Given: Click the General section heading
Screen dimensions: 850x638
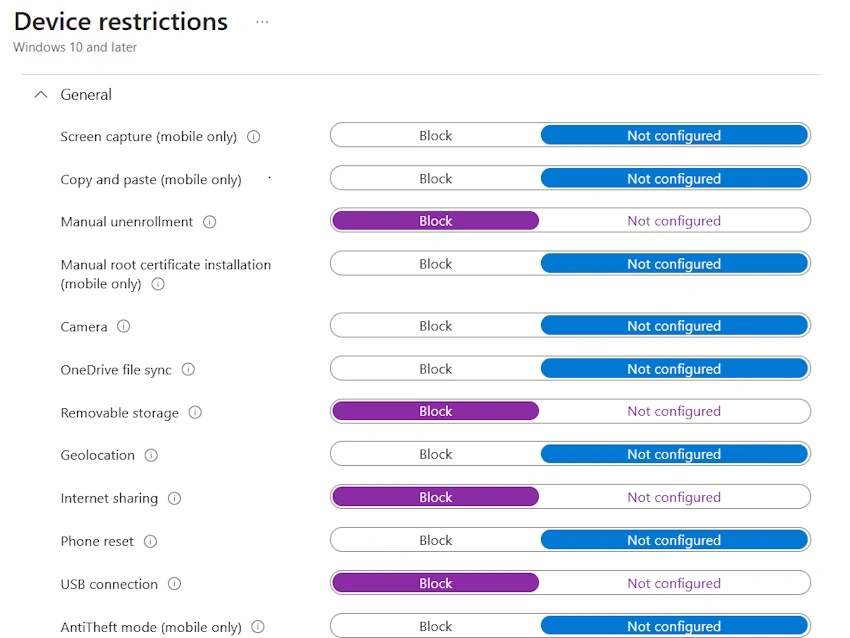Looking at the screenshot, I should pos(86,95).
